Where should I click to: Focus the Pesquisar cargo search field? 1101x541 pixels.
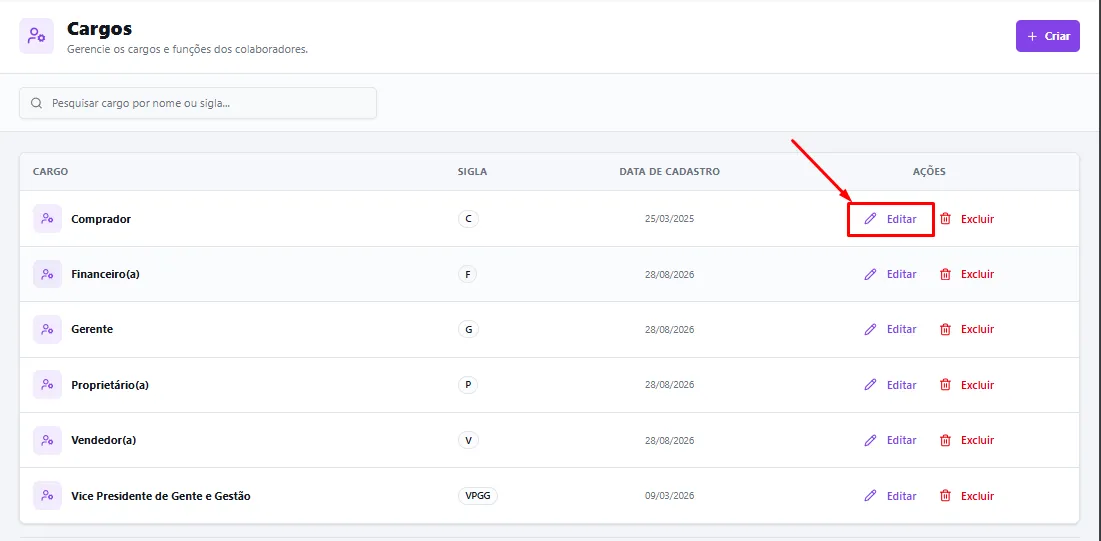[198, 103]
